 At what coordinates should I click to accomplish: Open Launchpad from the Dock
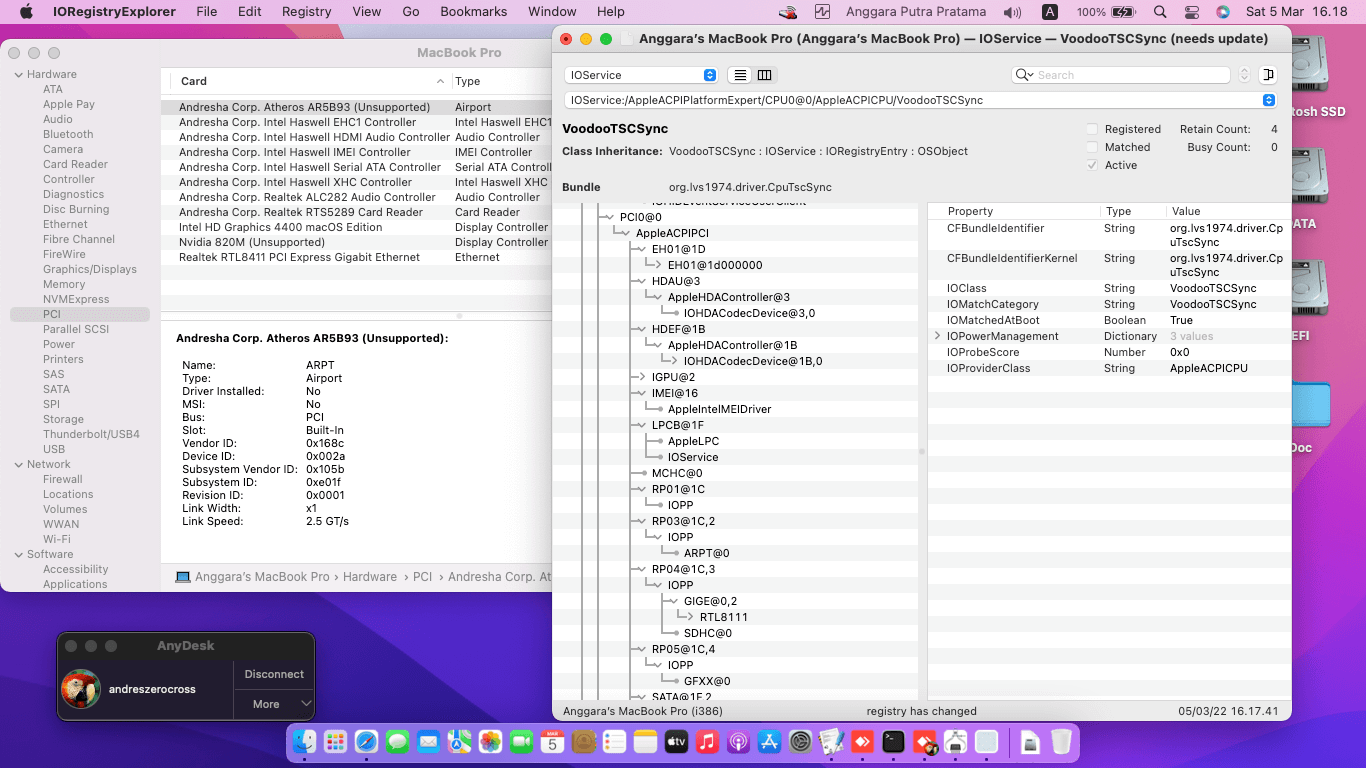(x=335, y=741)
